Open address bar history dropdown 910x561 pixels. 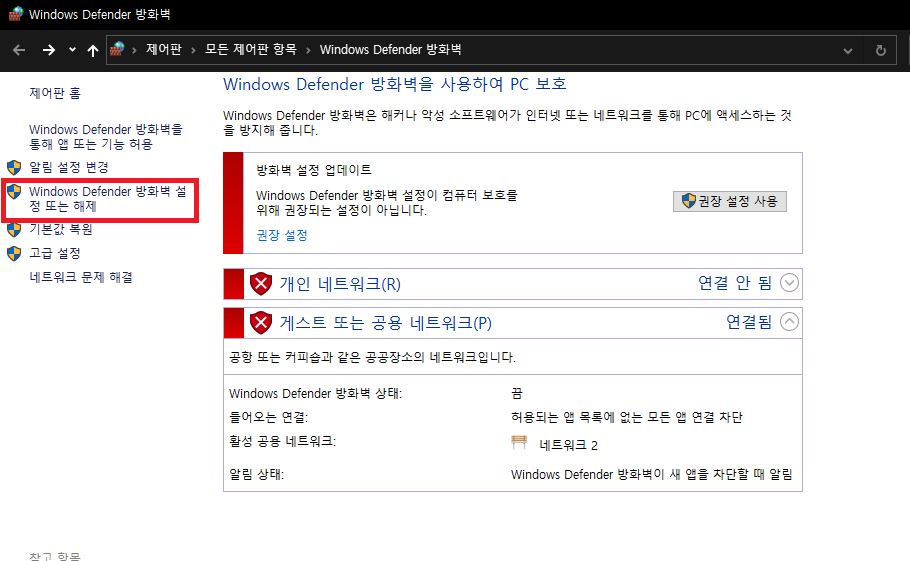click(848, 50)
